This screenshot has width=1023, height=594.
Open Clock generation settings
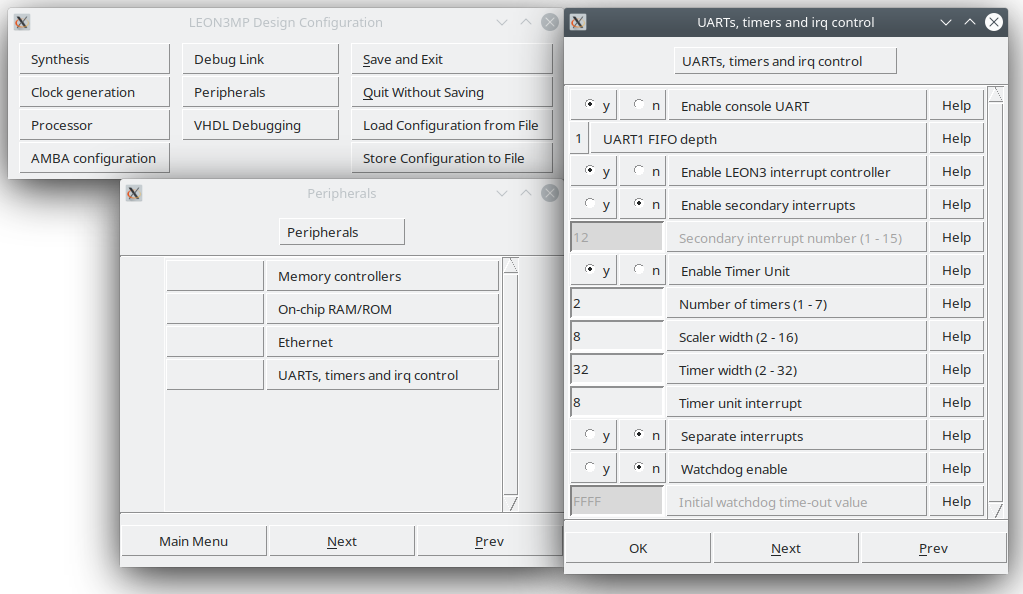[x=95, y=92]
